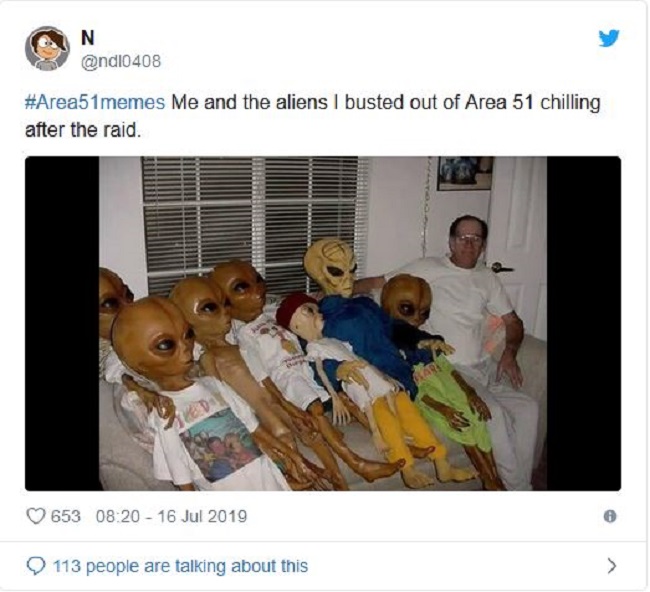Open the 08:20 - 16 Jul 2019 timestamp
Image resolution: width=650 pixels, height=592 pixels.
coord(171,516)
